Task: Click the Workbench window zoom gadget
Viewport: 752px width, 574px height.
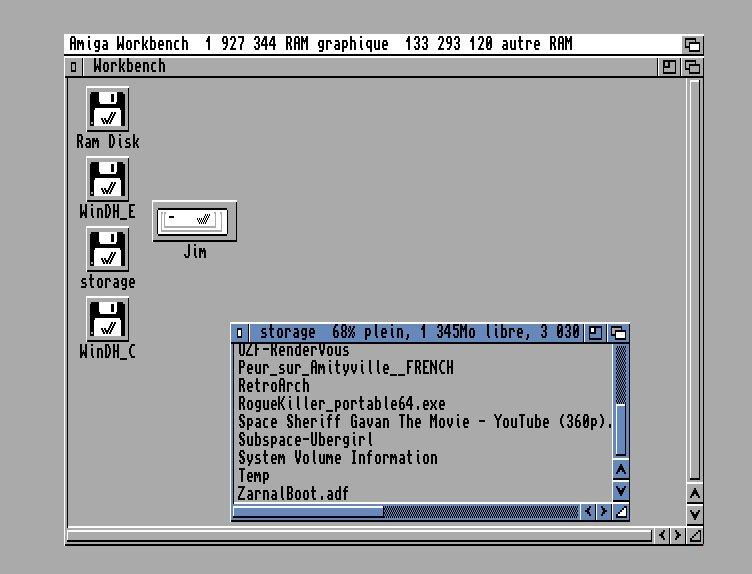Action: [669, 67]
